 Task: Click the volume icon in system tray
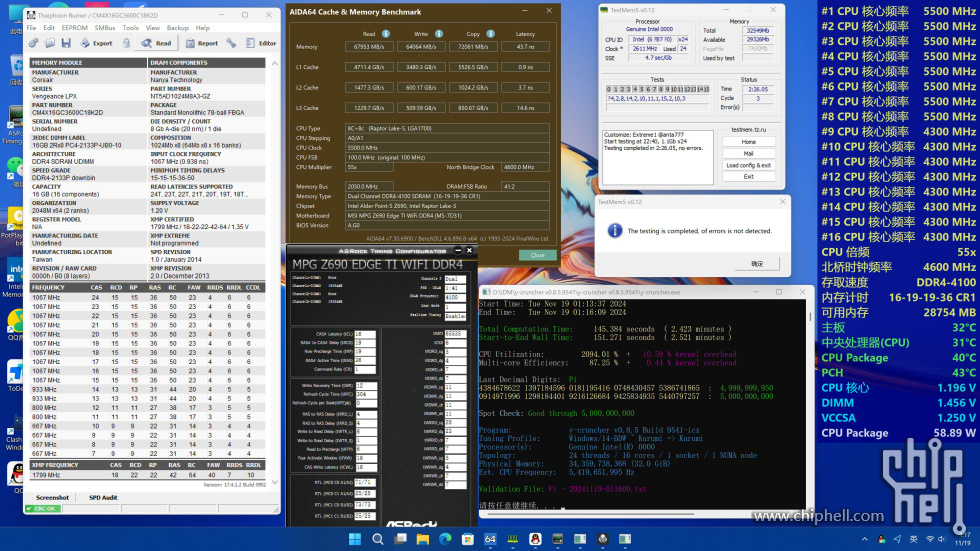(x=942, y=539)
